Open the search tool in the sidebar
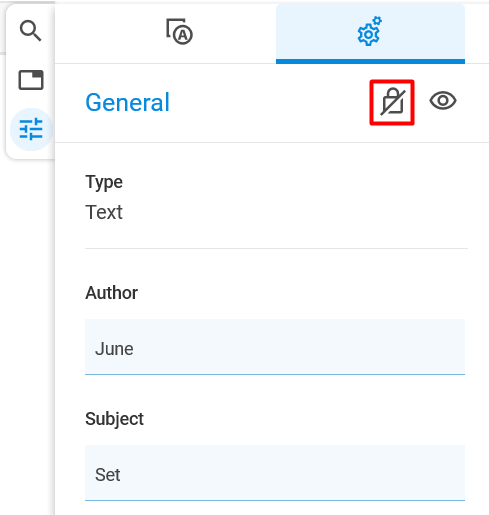 [31, 31]
